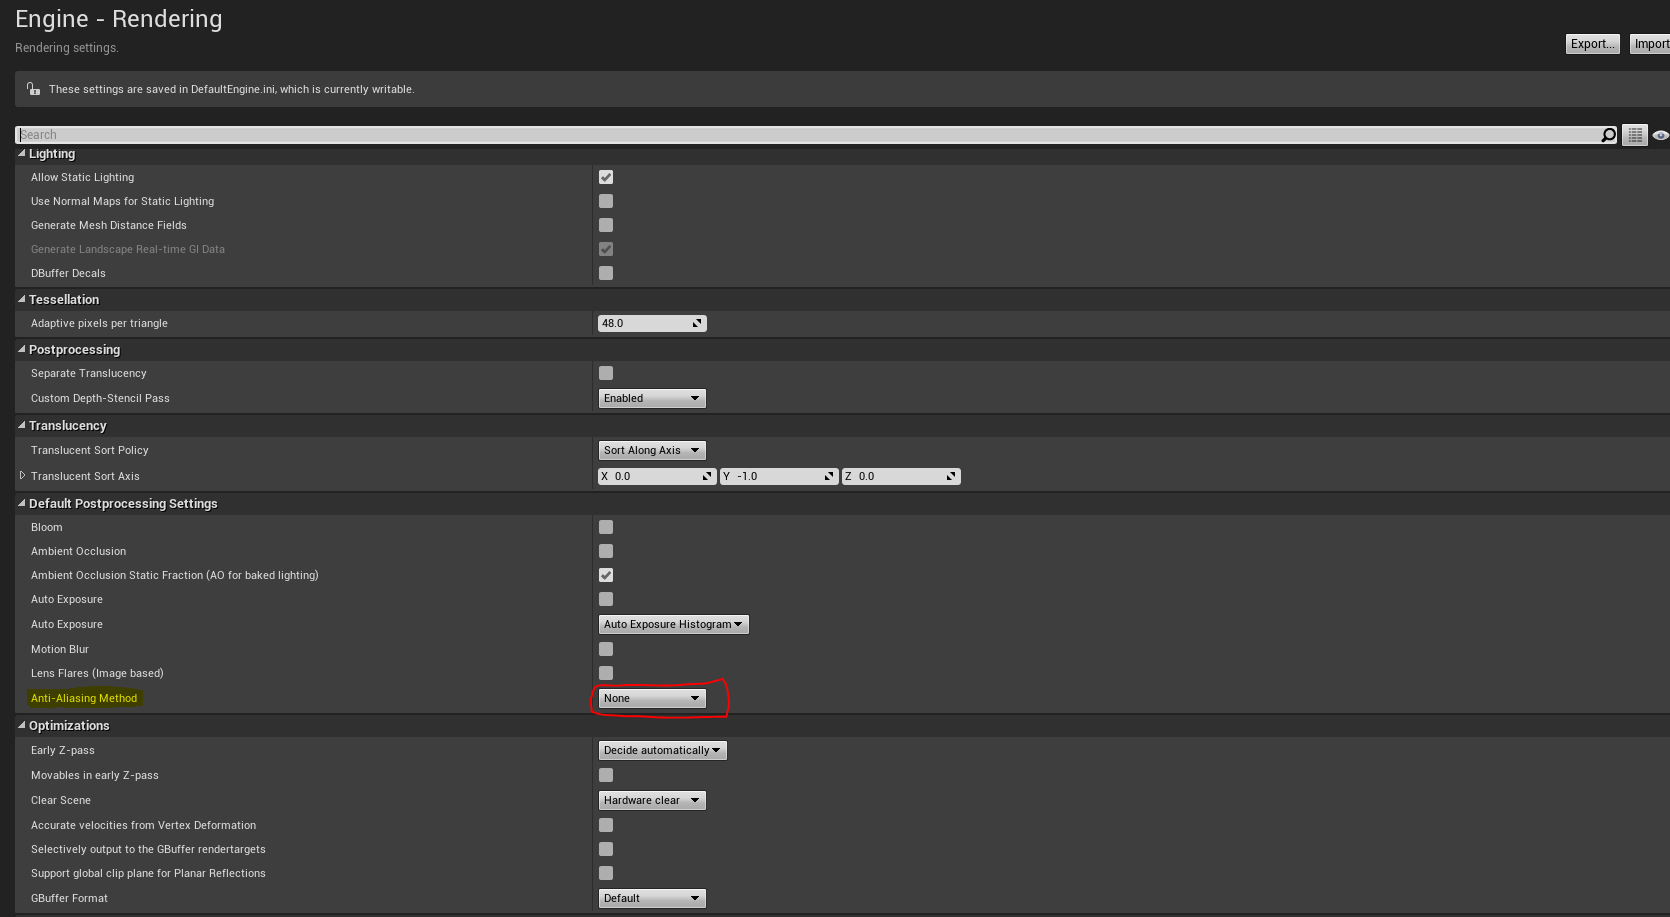Click the lock icon in writable notice
The height and width of the screenshot is (917, 1670).
click(33, 89)
